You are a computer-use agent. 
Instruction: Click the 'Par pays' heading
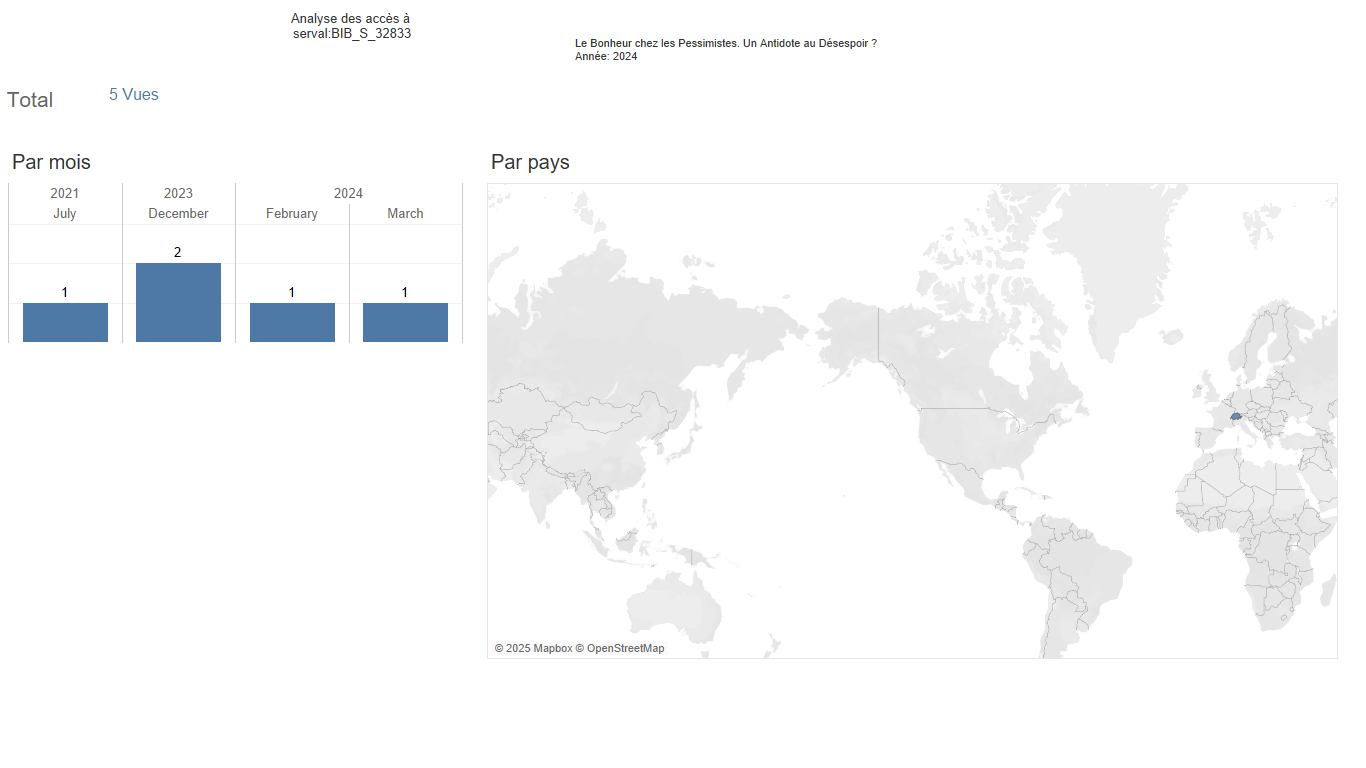(x=530, y=162)
